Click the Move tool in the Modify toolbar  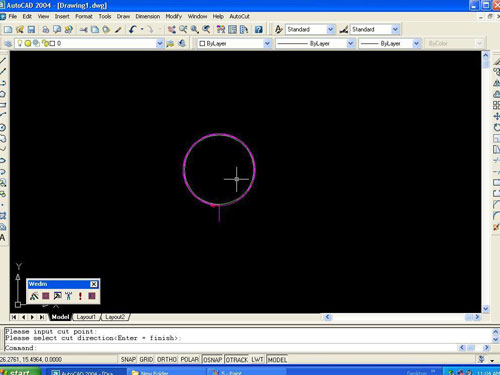tap(496, 116)
